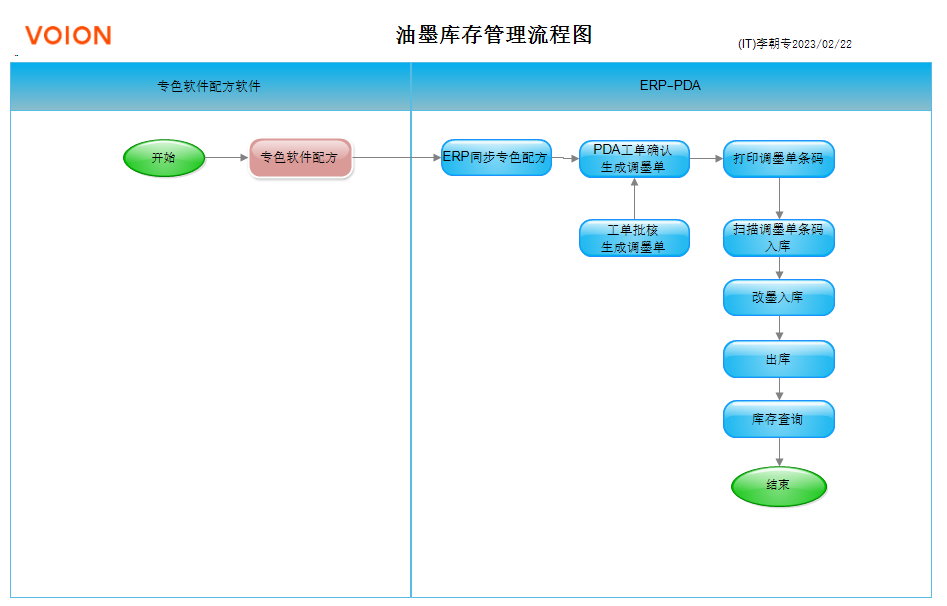947x606 pixels.
Task: Select the 出库 process box
Action: [x=778, y=359]
